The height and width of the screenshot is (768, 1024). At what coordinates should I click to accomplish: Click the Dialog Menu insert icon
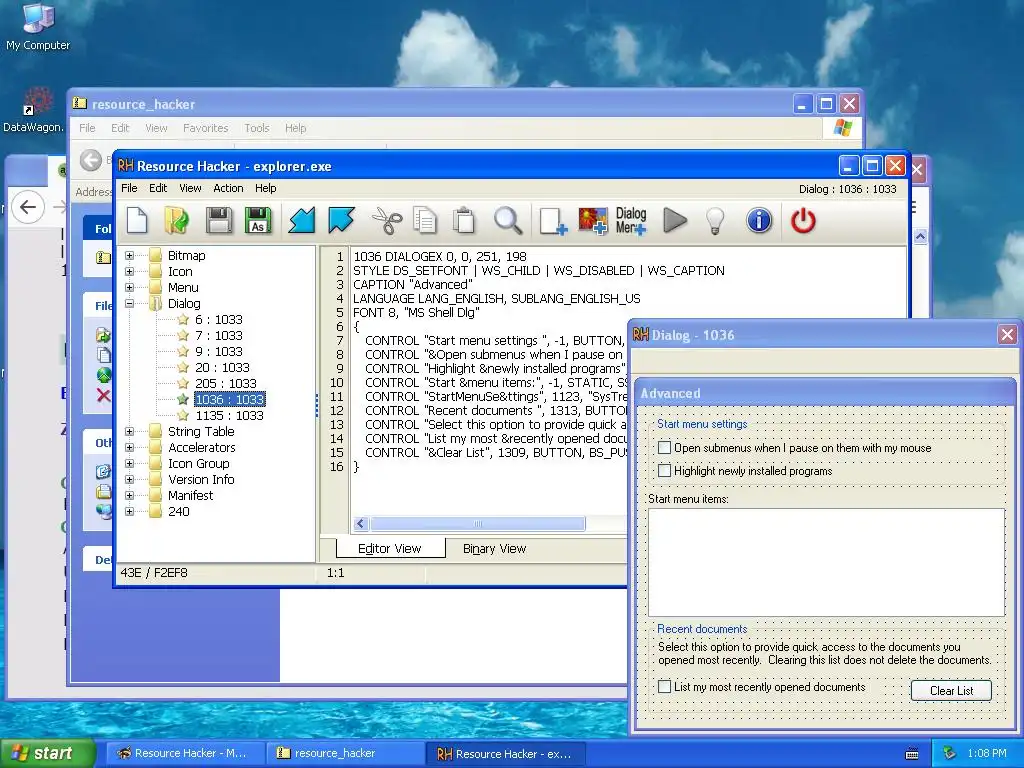[631, 221]
